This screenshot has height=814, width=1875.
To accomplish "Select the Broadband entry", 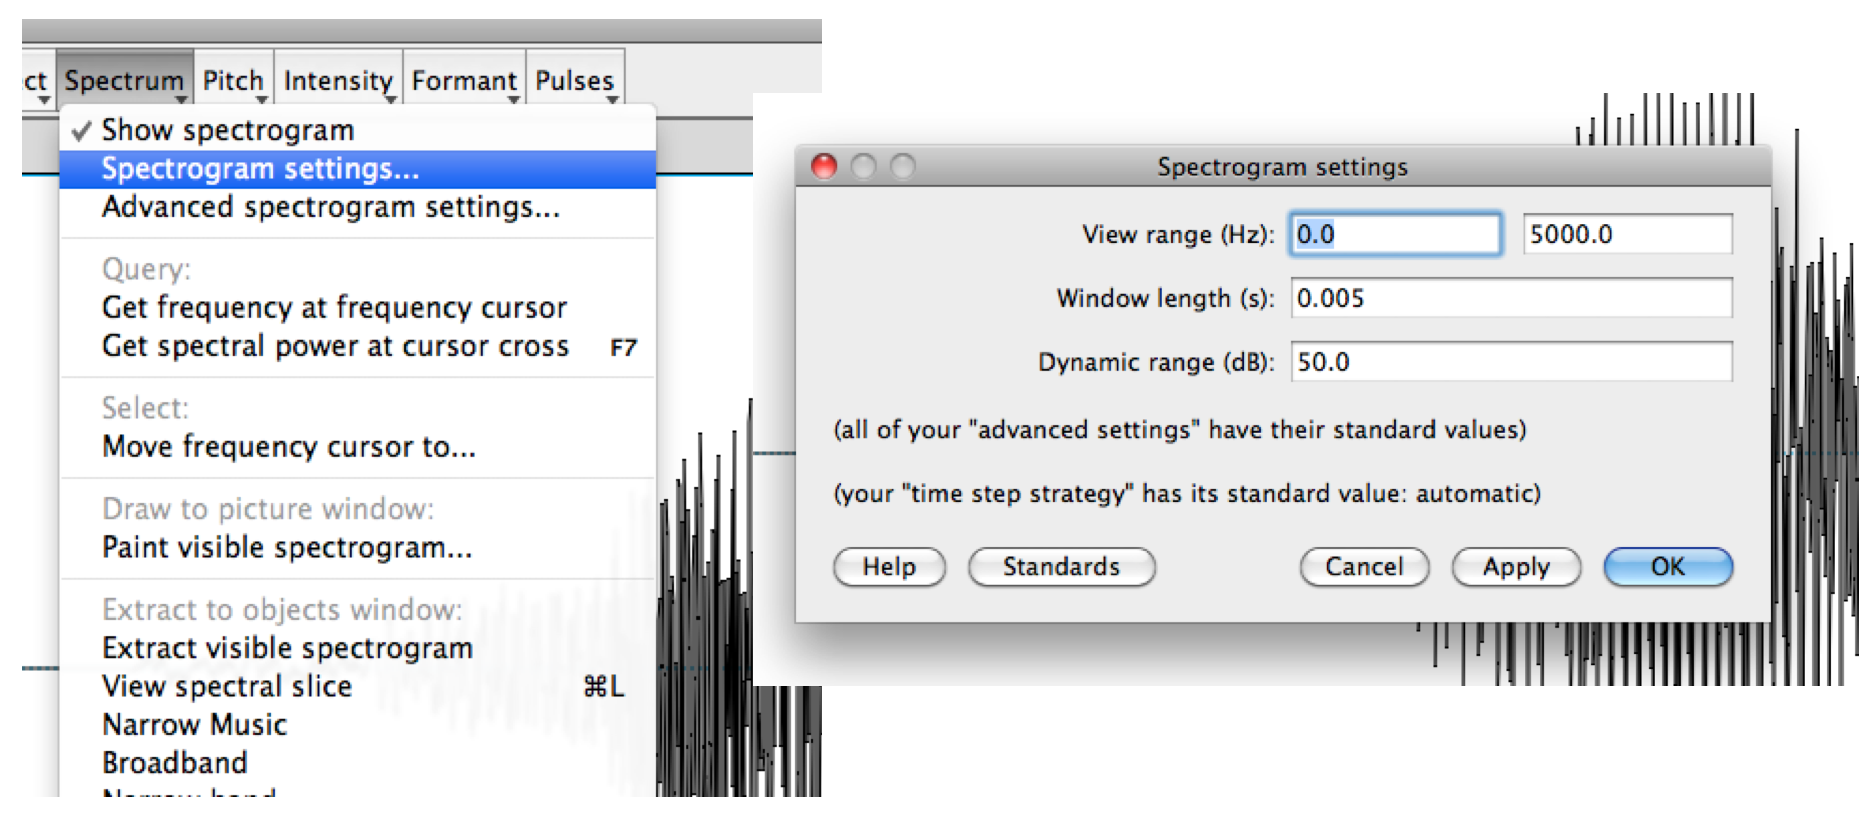I will coord(357,763).
